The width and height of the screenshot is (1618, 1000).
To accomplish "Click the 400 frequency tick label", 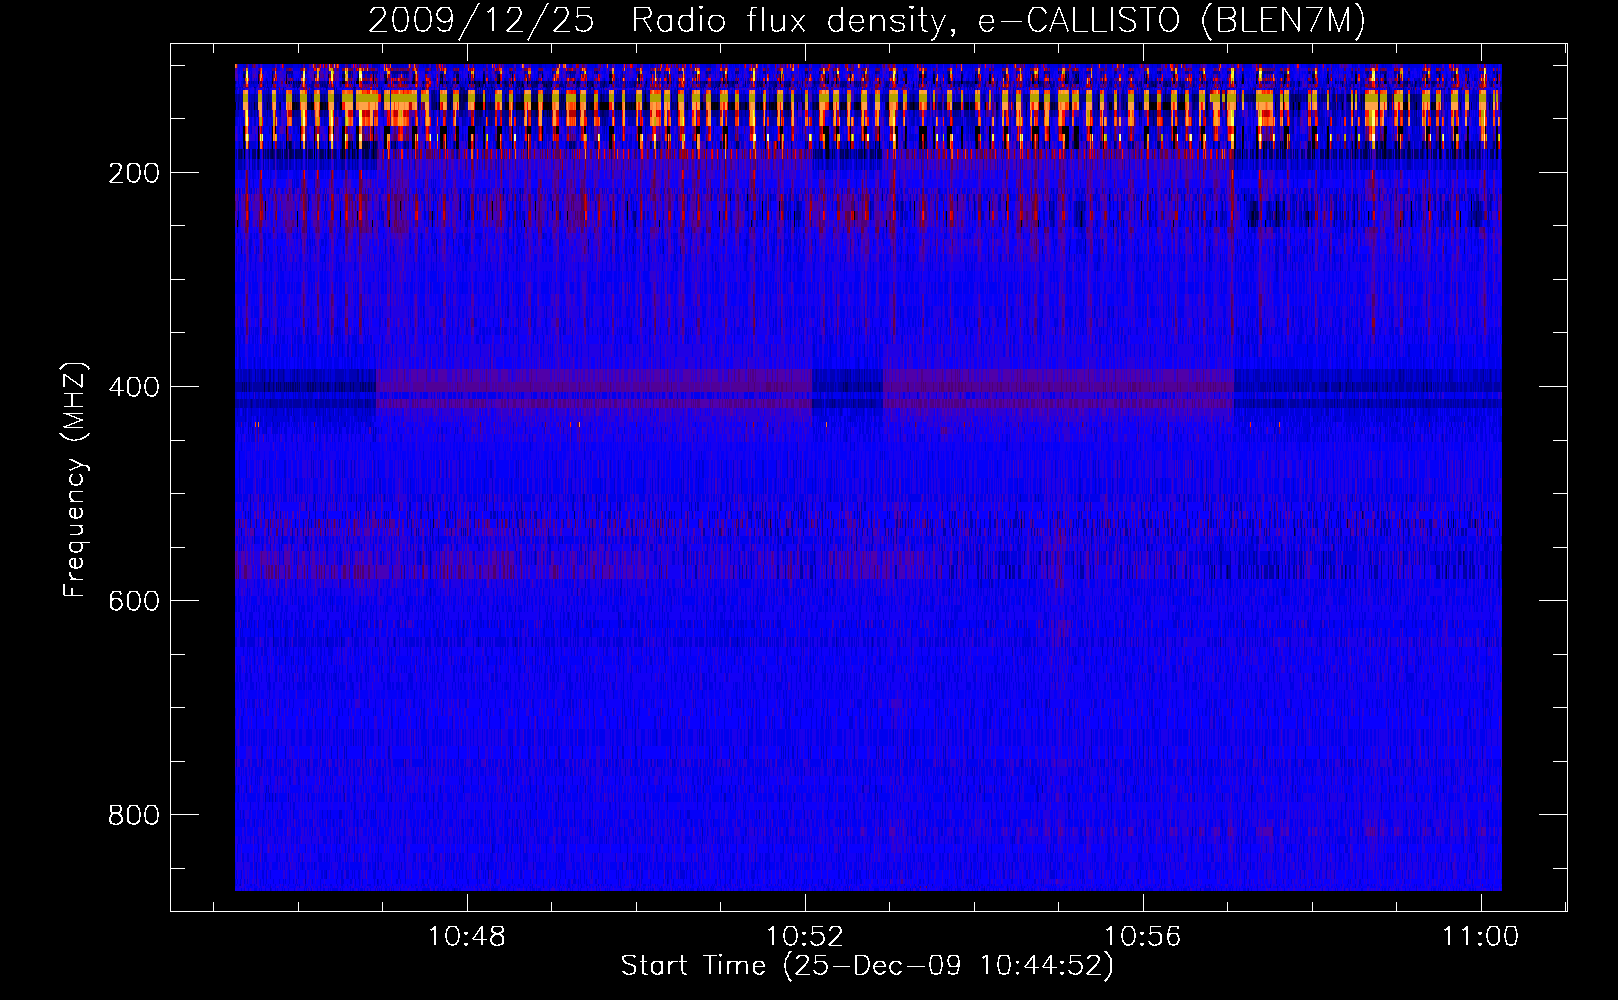I will 134,388.
